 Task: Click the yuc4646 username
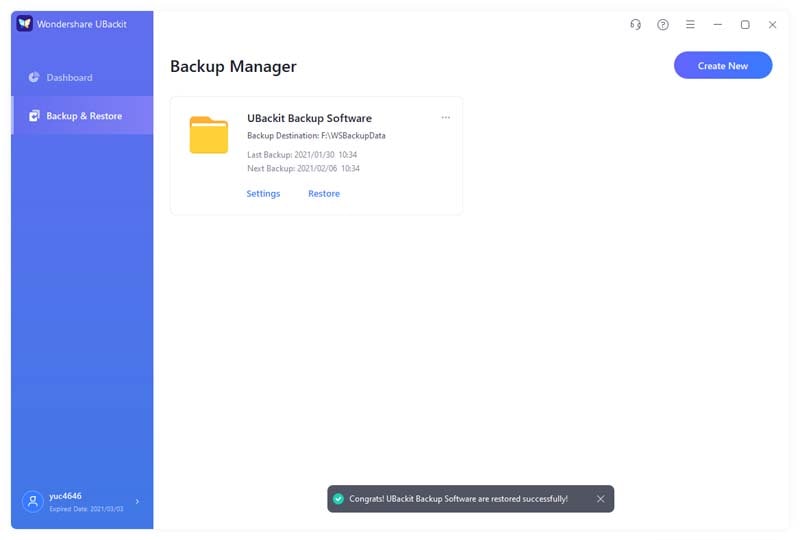(x=65, y=496)
